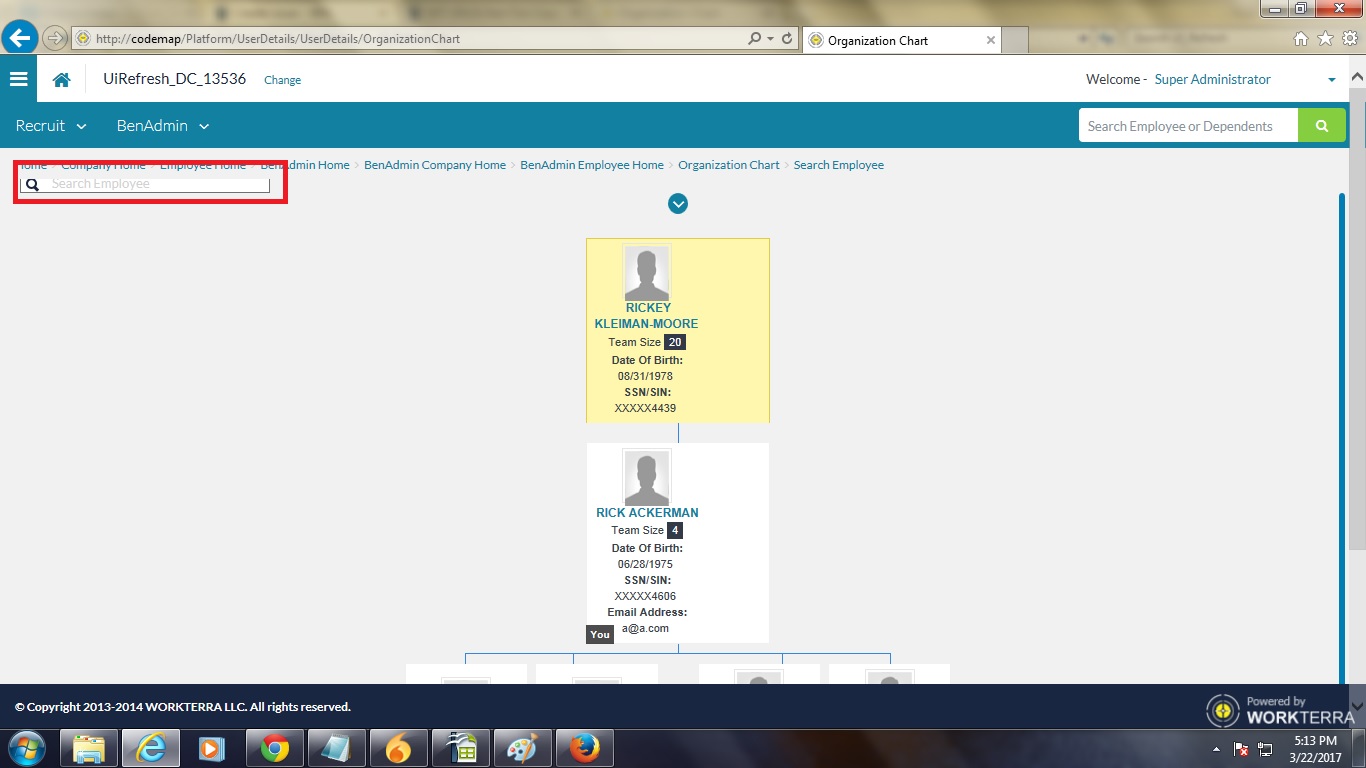The image size is (1366, 768).
Task: Click the green search button
Action: tap(1322, 126)
